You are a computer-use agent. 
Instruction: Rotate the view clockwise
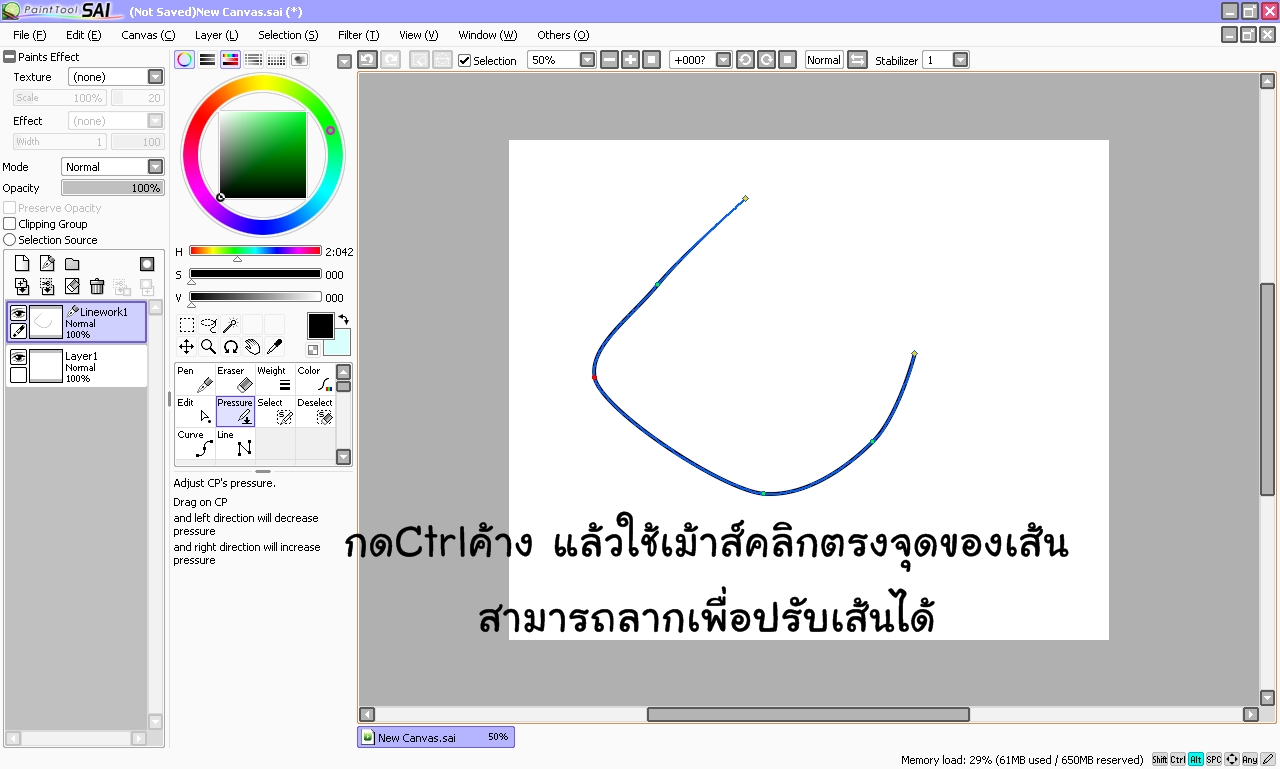(x=766, y=60)
